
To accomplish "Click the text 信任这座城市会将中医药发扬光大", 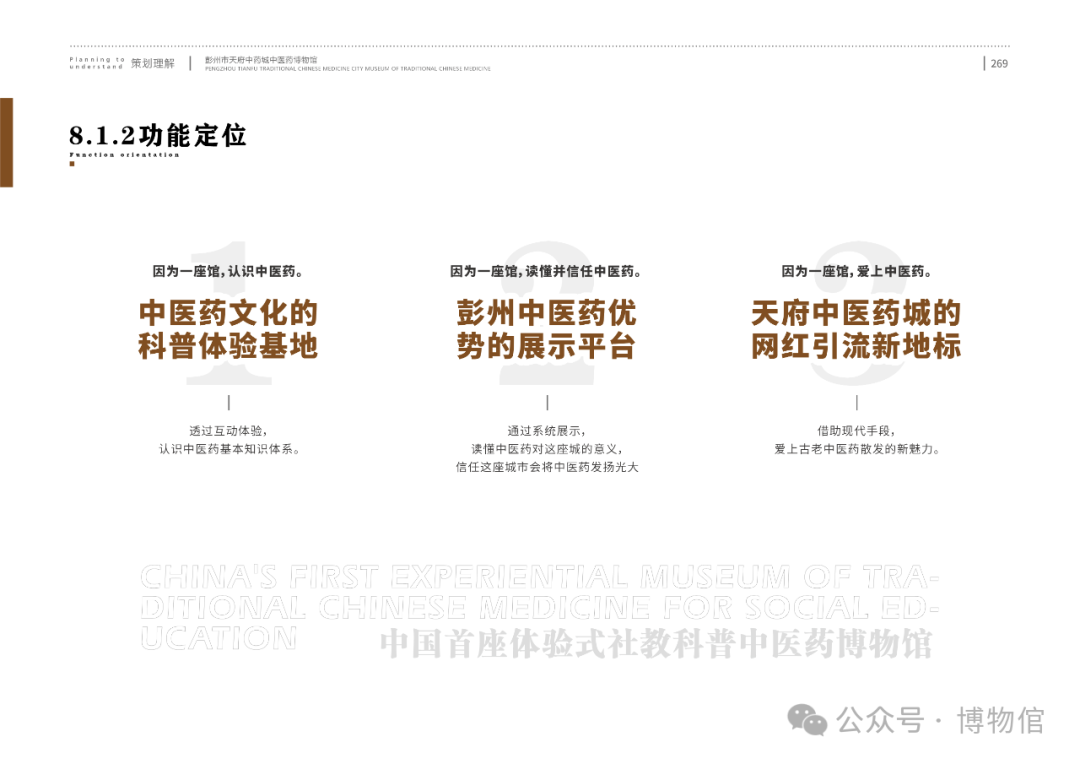I will click(x=546, y=467).
